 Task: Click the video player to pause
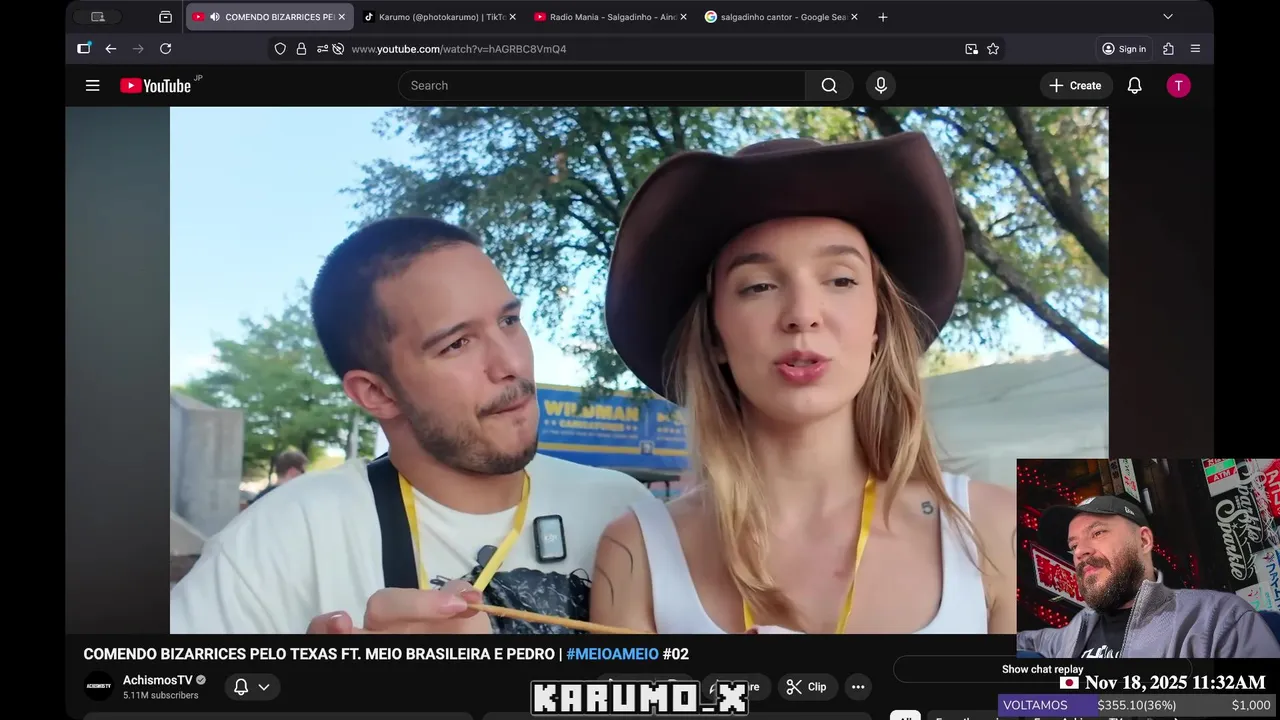click(639, 370)
